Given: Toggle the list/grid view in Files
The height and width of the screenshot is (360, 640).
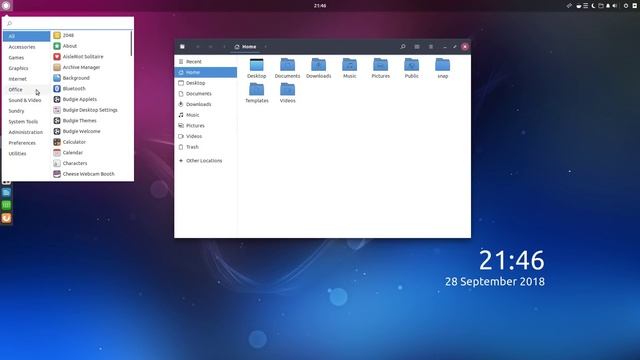Looking at the screenshot, I should click(417, 47).
